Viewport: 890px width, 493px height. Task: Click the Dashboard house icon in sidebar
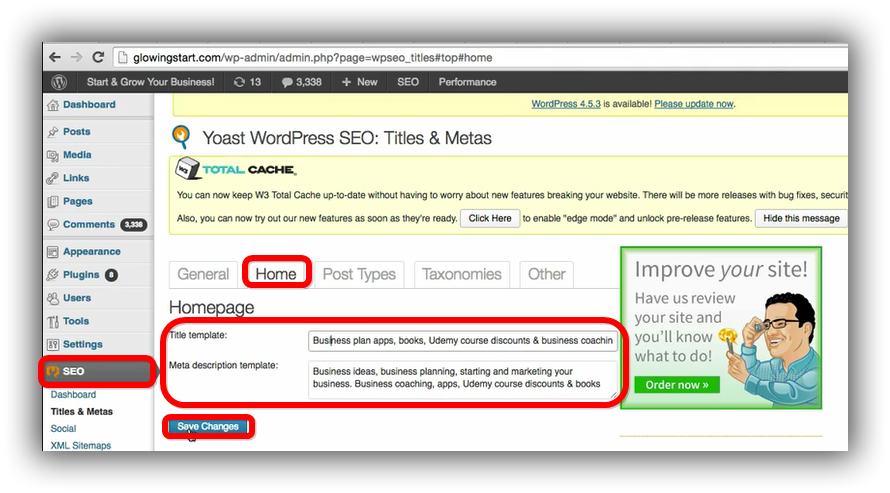click(53, 105)
